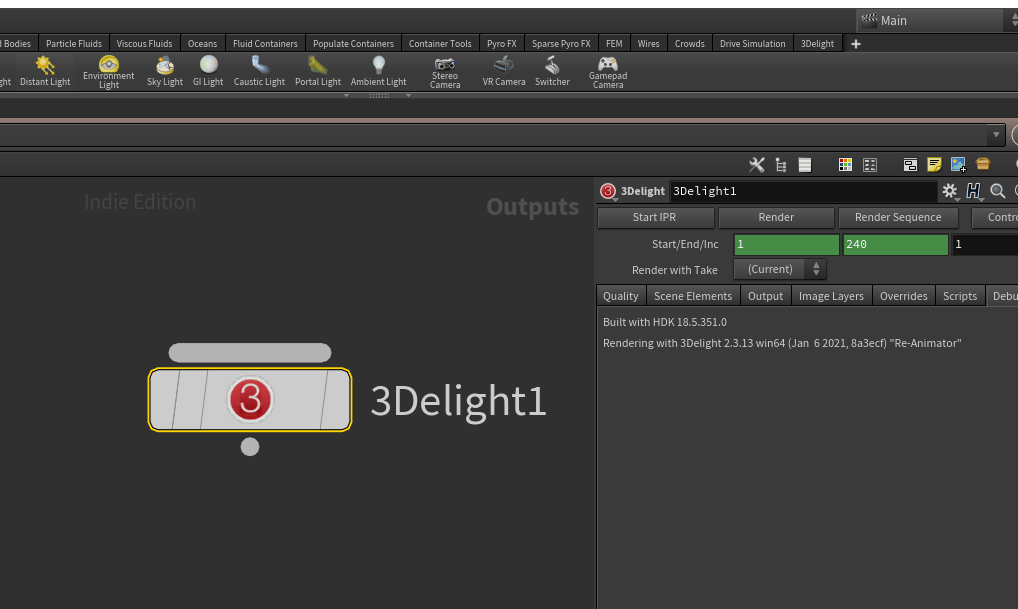Create a Stereo Camera from the shelf
1018x609 pixels.
tap(445, 71)
